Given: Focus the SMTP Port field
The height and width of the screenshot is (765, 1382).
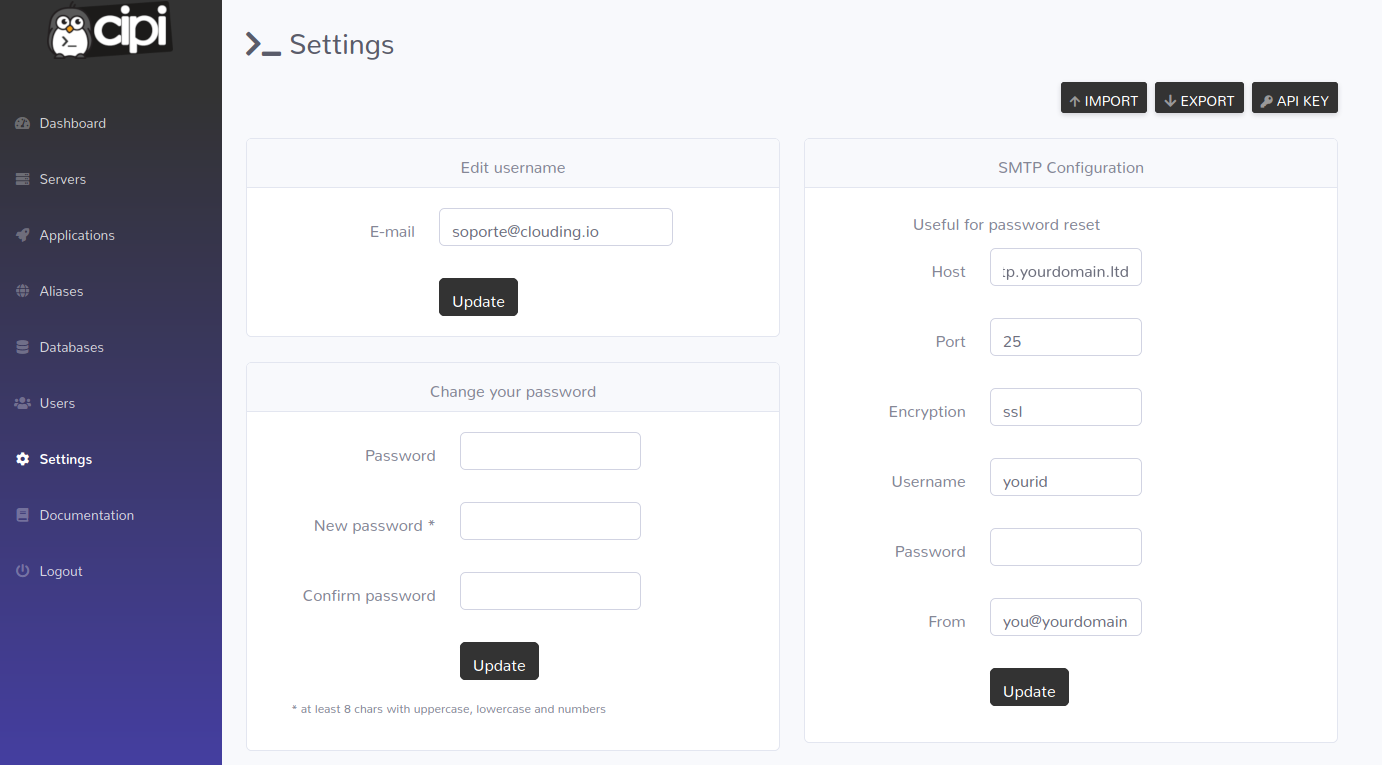Looking at the screenshot, I should click(1066, 337).
